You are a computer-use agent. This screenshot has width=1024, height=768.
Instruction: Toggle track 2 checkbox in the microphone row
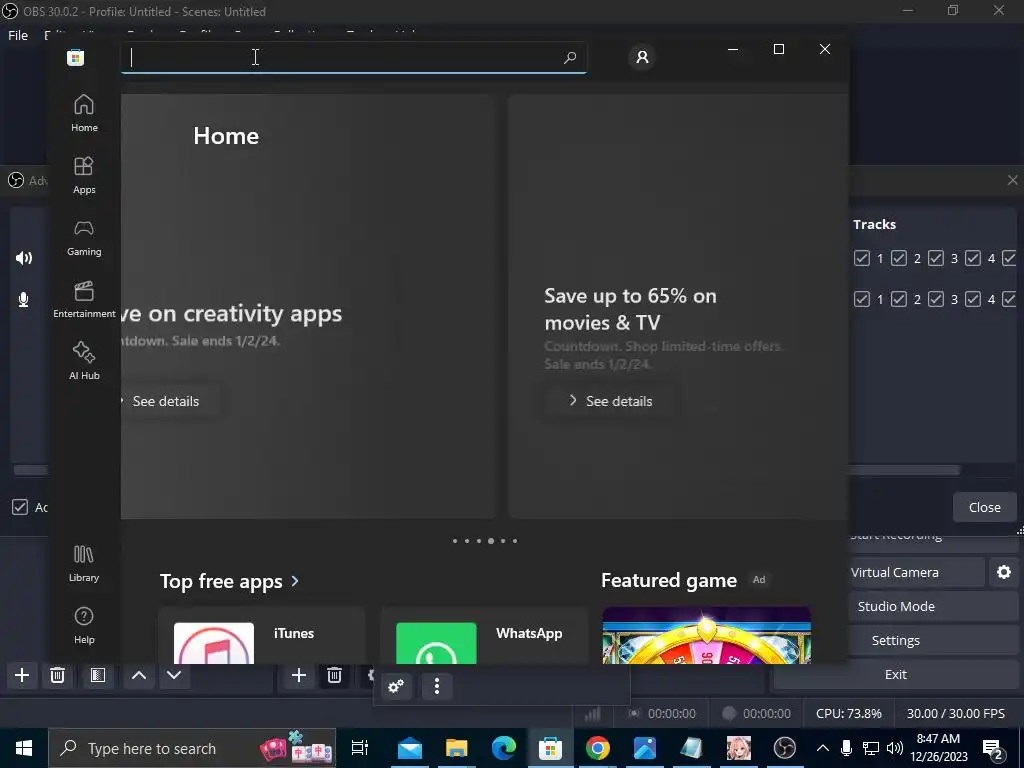(x=899, y=299)
